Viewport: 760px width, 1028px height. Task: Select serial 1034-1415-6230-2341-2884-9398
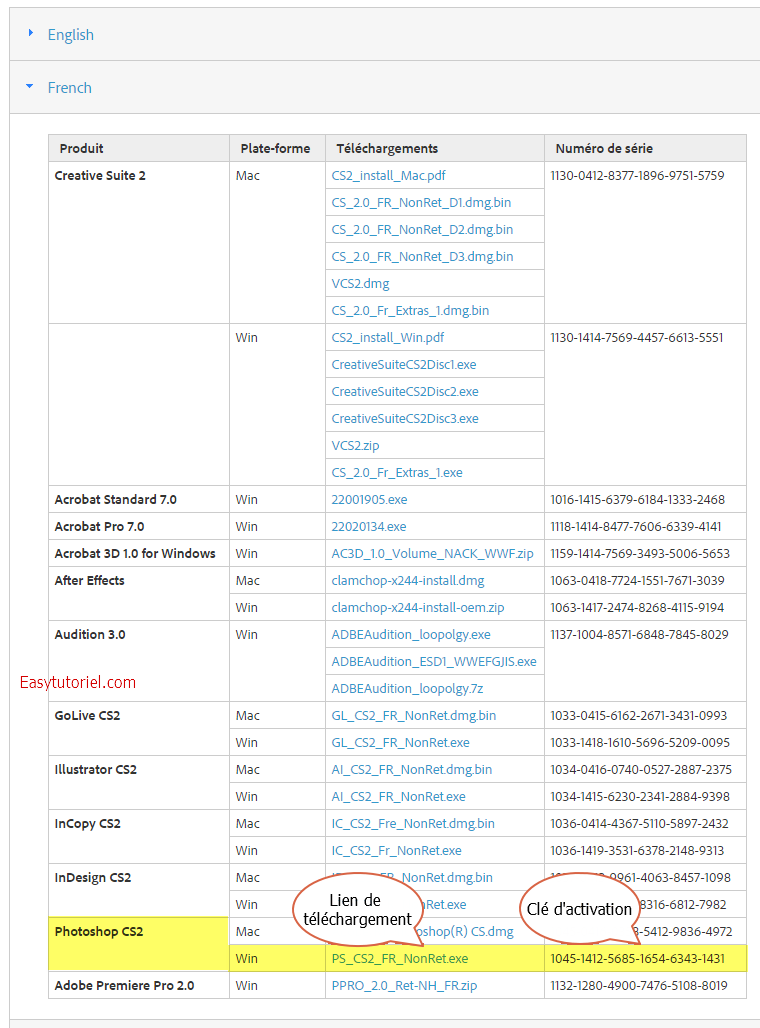pos(640,797)
